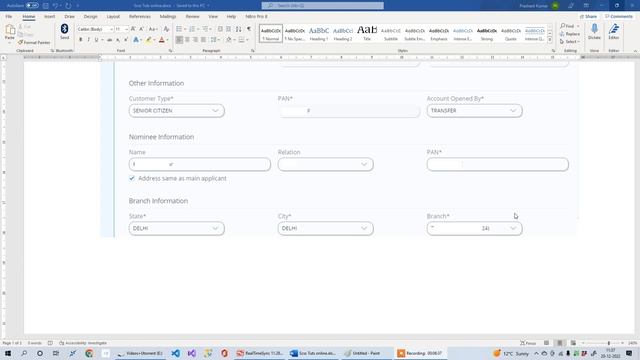Open the File tab

point(9,16)
